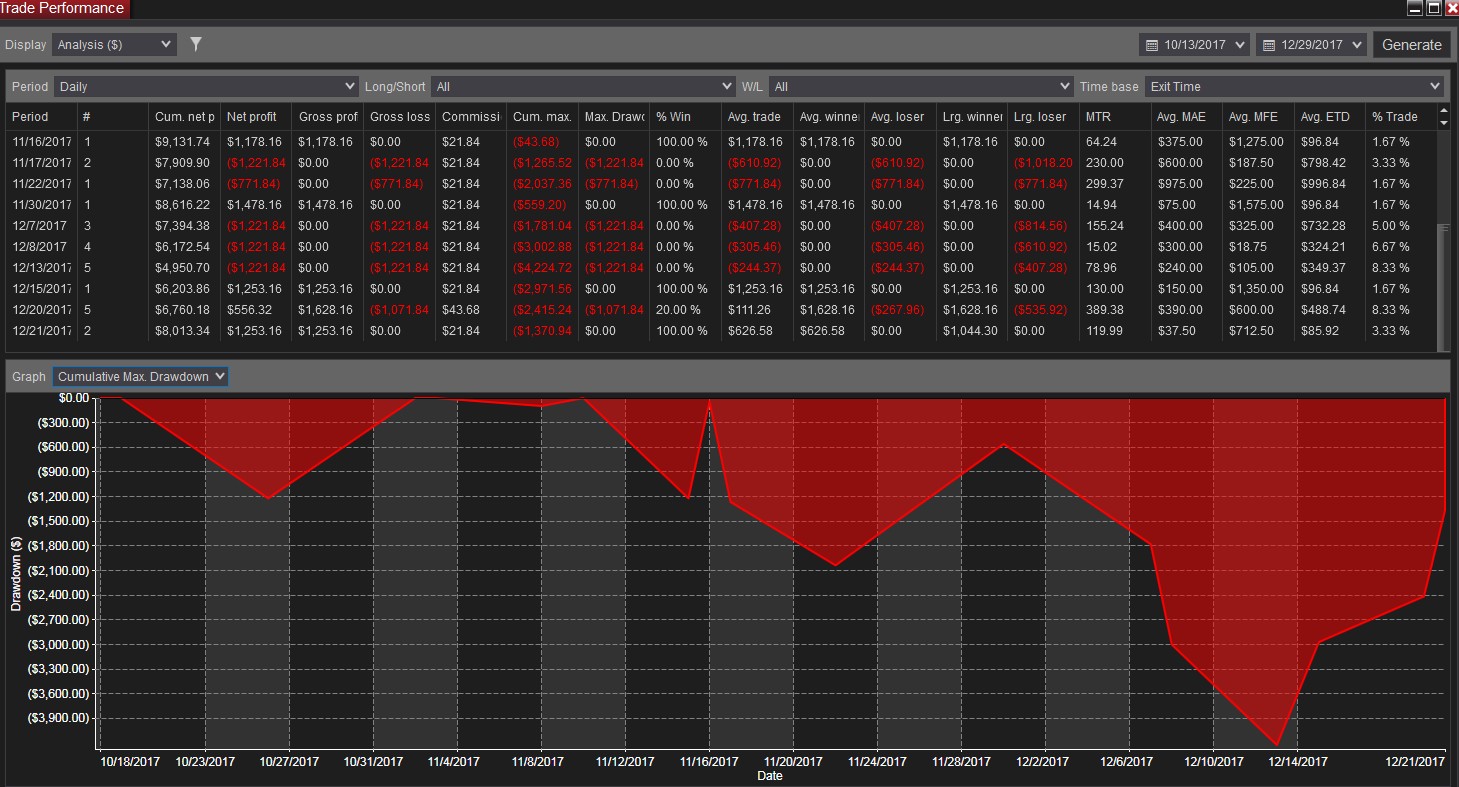Select the 11/16/2017 period row

coord(721,142)
